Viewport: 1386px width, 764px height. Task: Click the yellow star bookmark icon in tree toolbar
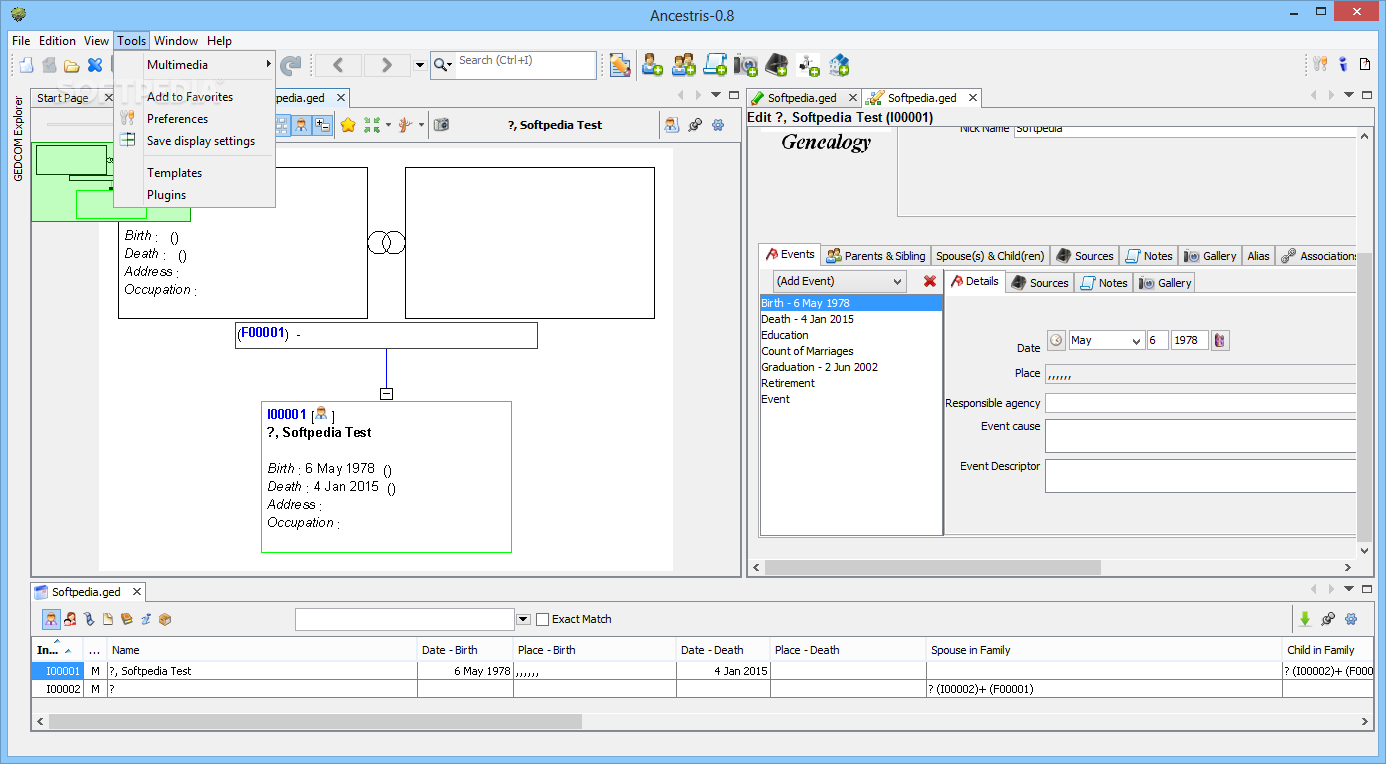point(348,125)
